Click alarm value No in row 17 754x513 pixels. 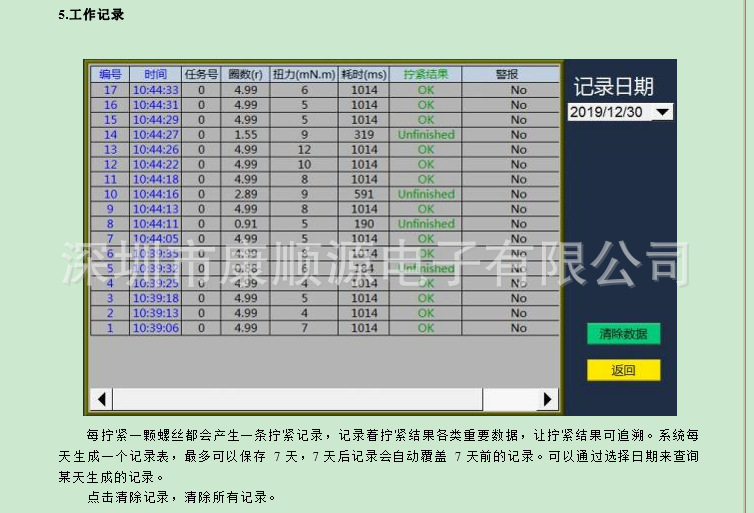(518, 90)
